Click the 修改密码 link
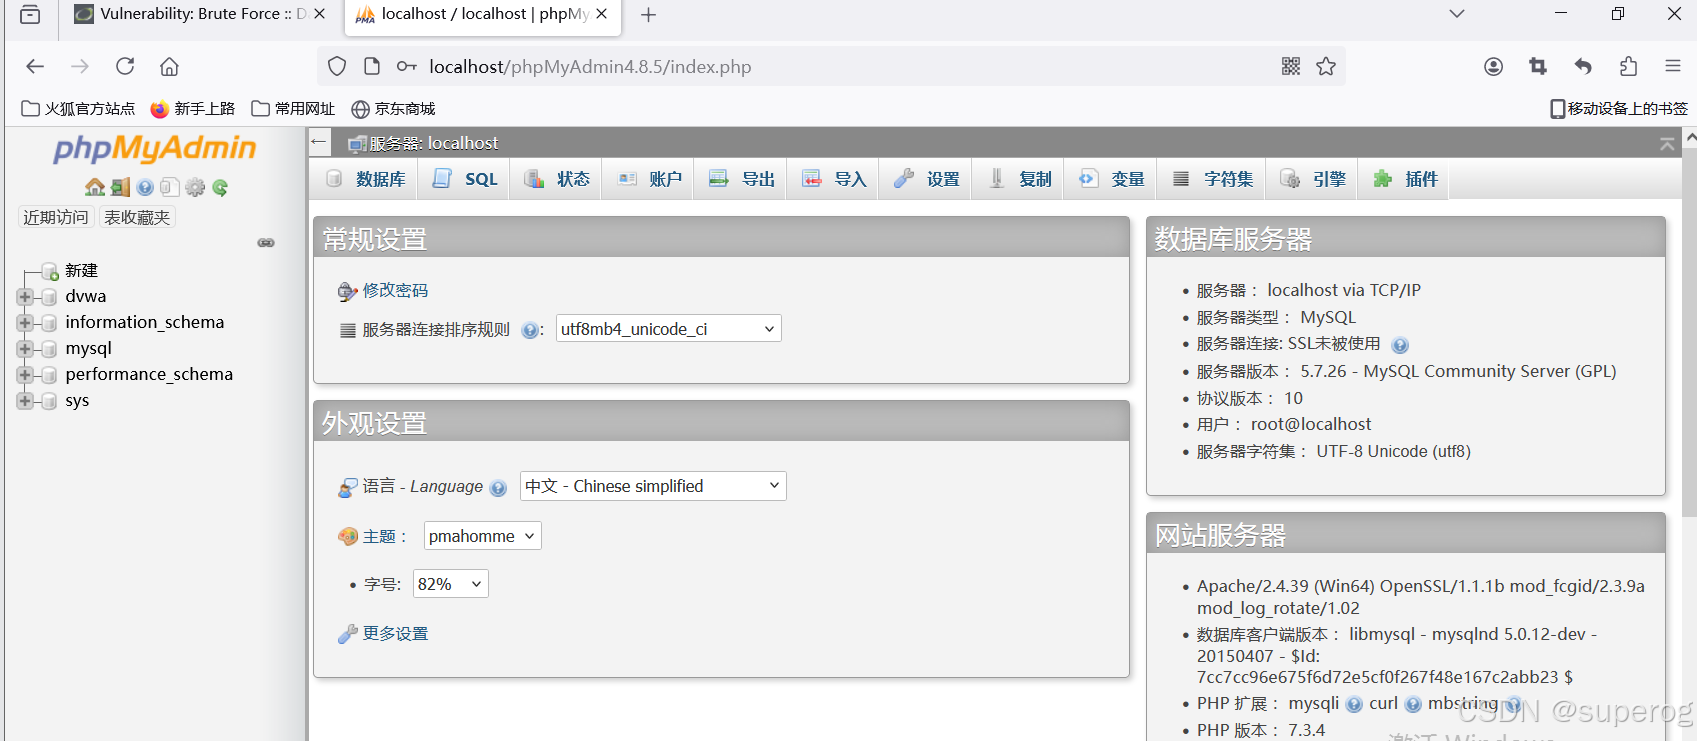This screenshot has height=741, width=1697. [395, 290]
